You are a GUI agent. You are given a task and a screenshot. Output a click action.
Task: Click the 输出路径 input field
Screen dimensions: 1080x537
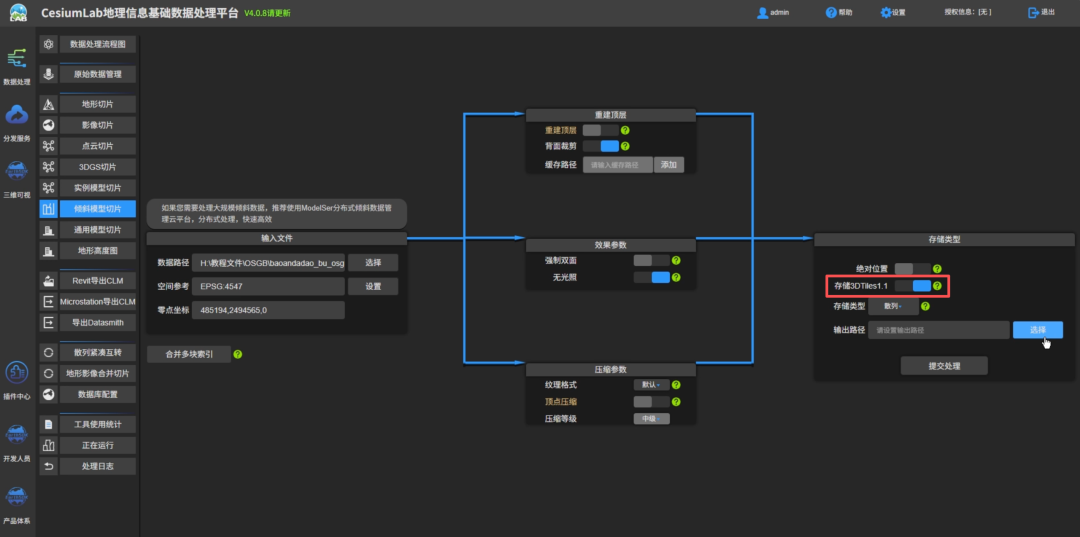pyautogui.click(x=938, y=330)
